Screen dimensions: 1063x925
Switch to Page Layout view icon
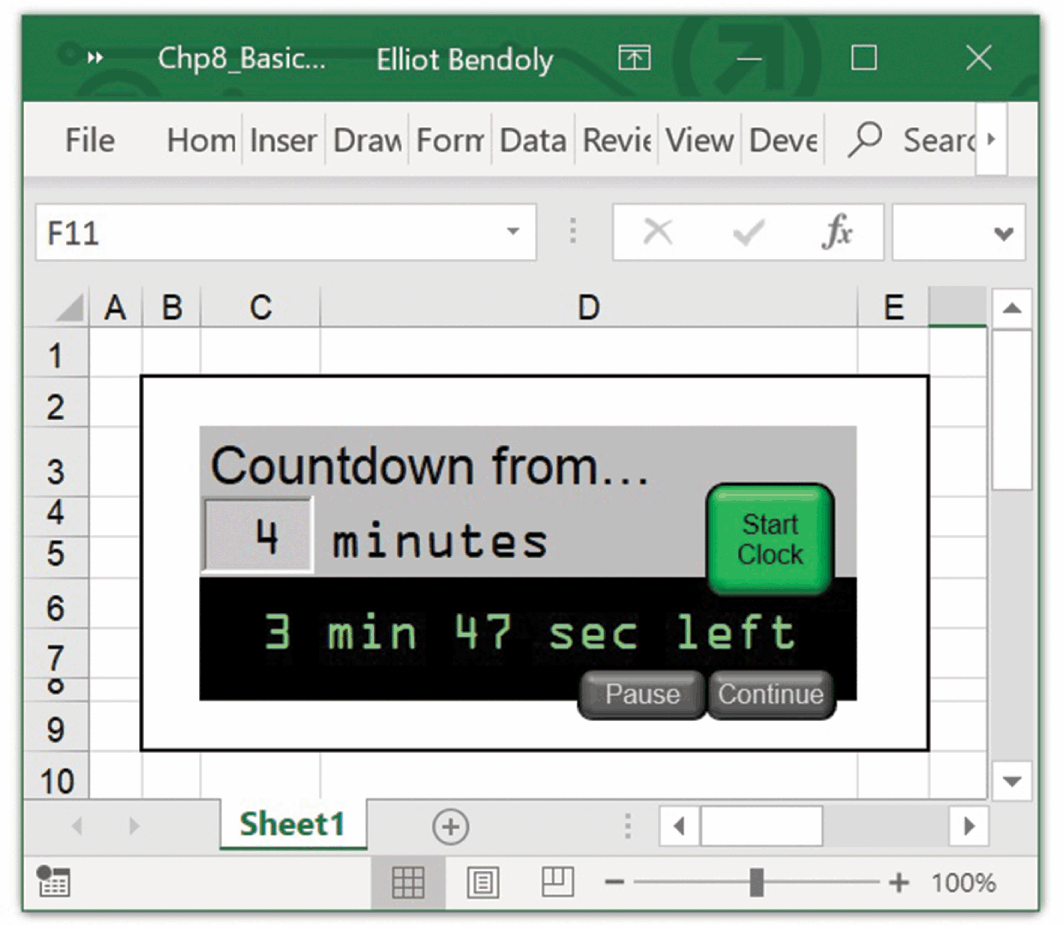(483, 882)
